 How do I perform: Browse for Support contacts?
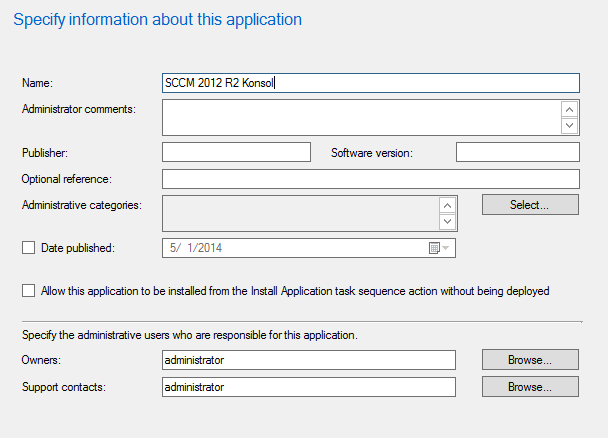pyautogui.click(x=530, y=386)
